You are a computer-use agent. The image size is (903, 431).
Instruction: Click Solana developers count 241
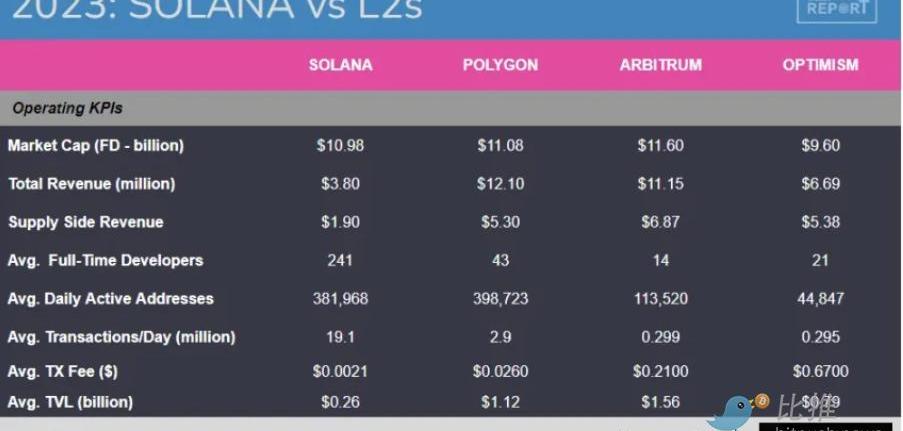tap(340, 260)
